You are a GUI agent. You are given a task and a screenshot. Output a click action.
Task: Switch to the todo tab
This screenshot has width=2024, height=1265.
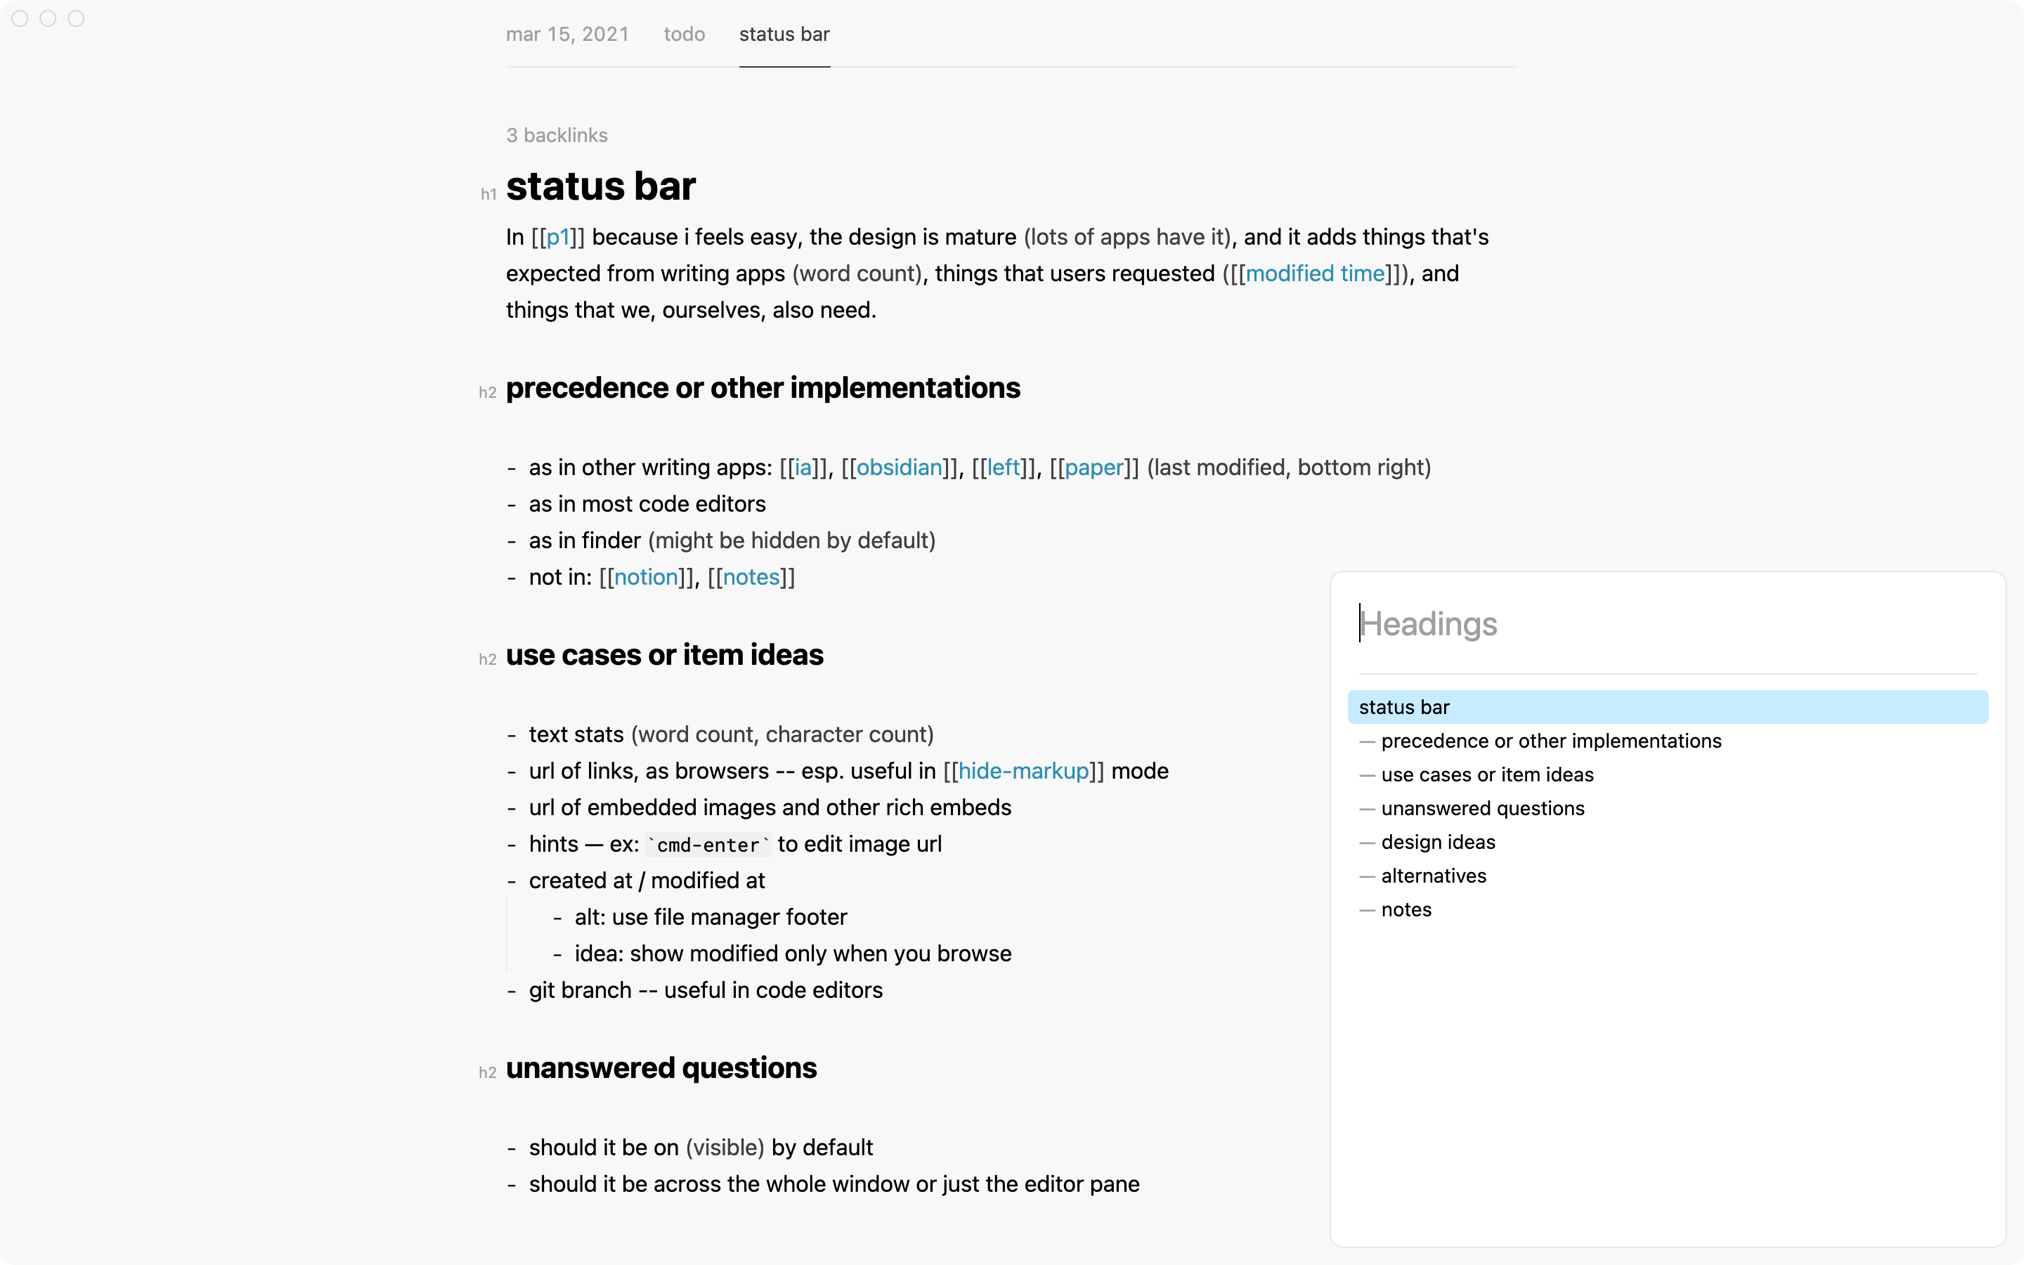[x=684, y=34]
